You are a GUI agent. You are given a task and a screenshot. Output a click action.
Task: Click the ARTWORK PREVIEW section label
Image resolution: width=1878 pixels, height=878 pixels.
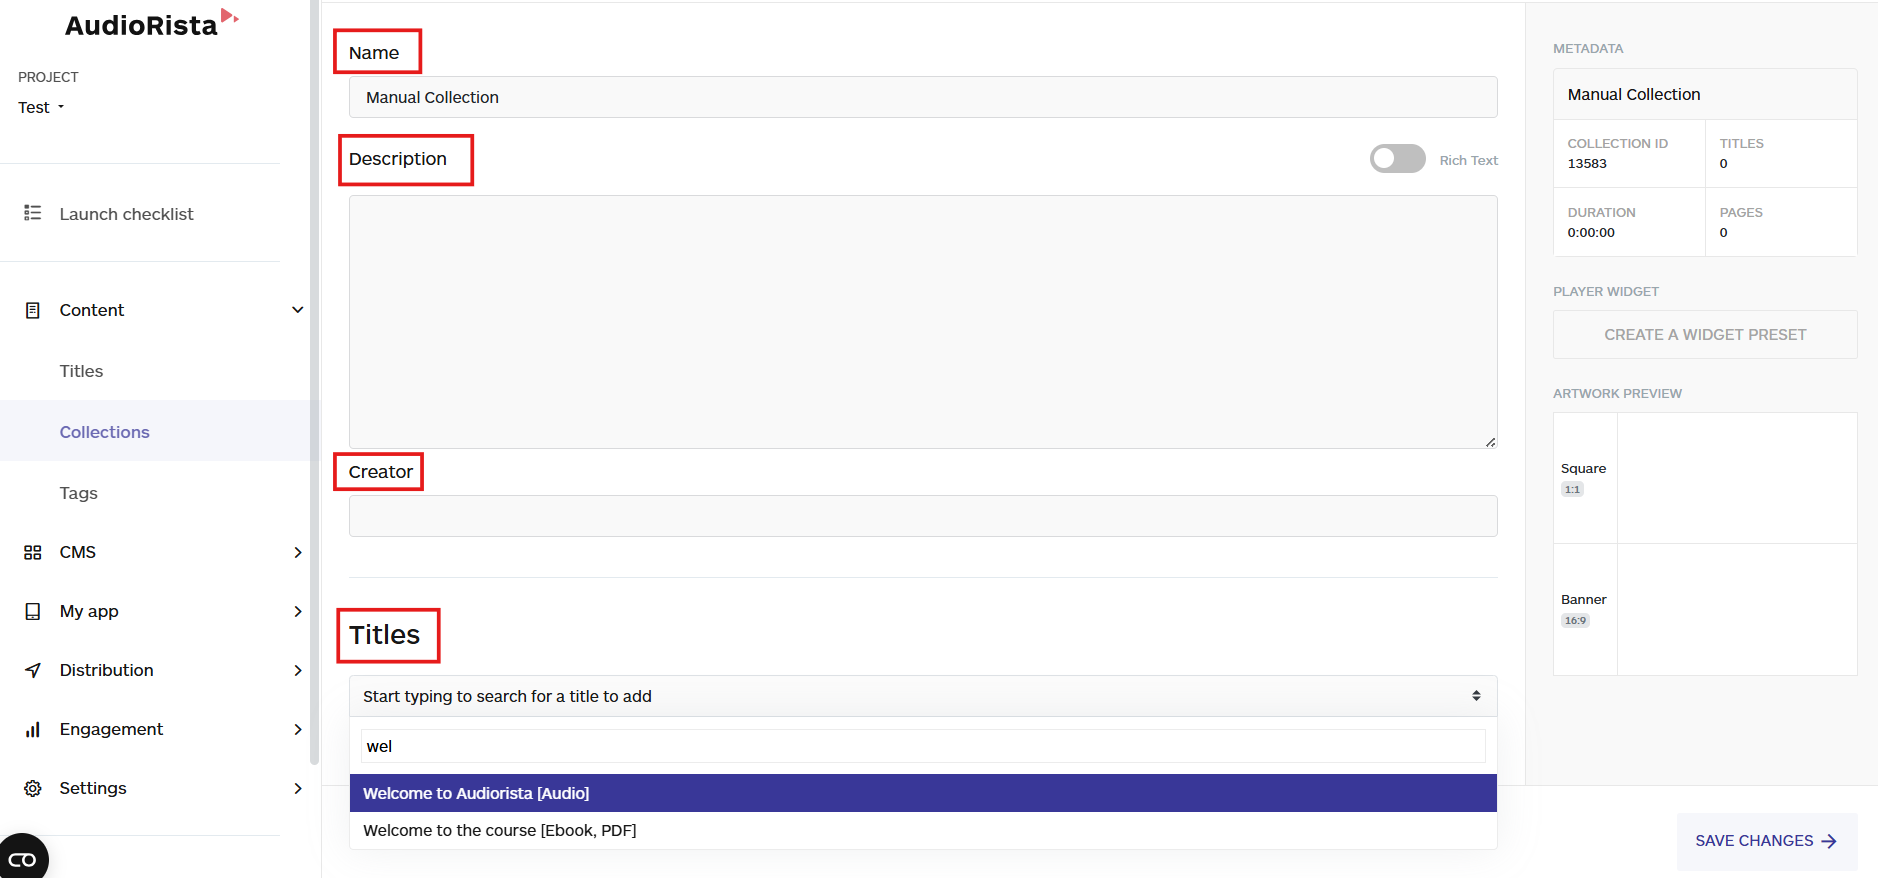pos(1617,394)
